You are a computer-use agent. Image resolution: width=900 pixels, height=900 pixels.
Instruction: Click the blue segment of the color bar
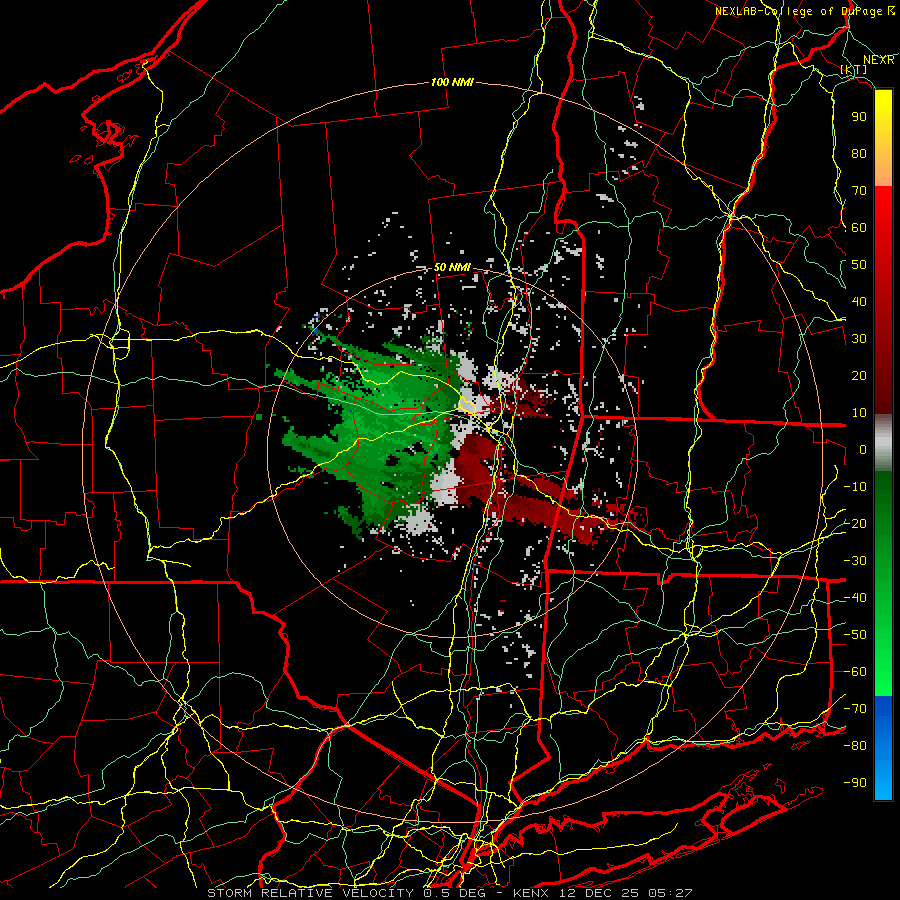coord(883,748)
